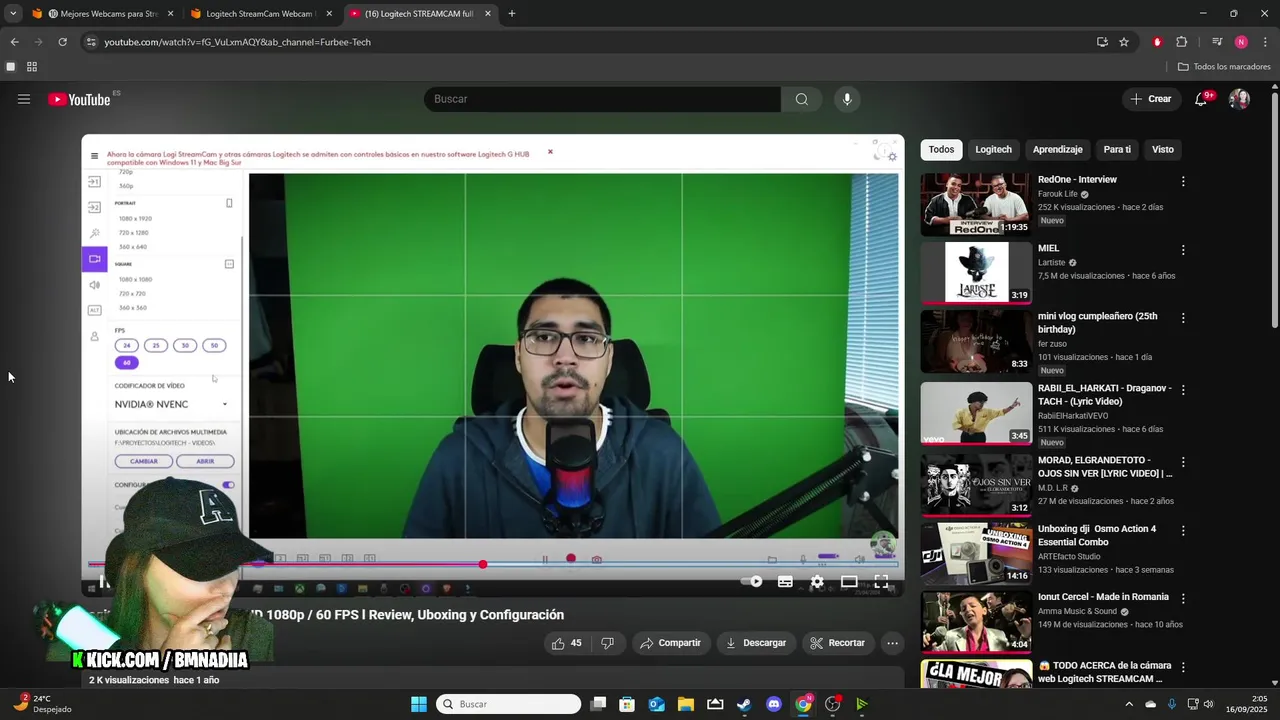
Task: Open File Explorer from the taskbar
Action: [x=686, y=704]
